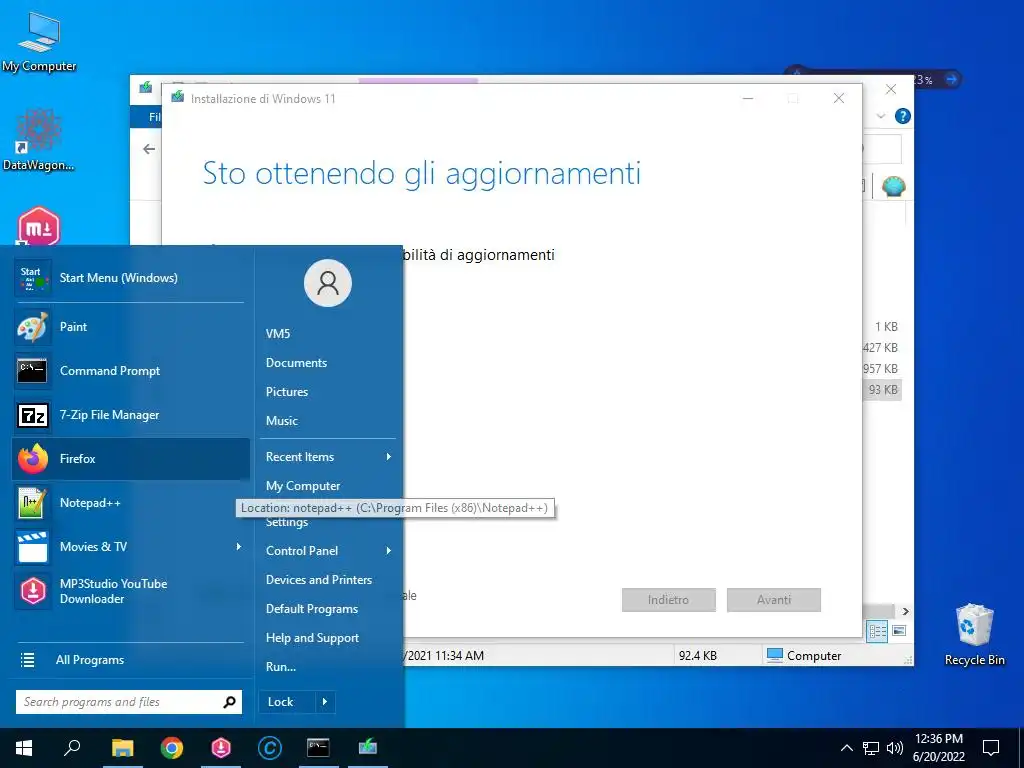Expand the Explorer ribbon chevron
Image resolution: width=1024 pixels, height=768 pixels.
[880, 116]
